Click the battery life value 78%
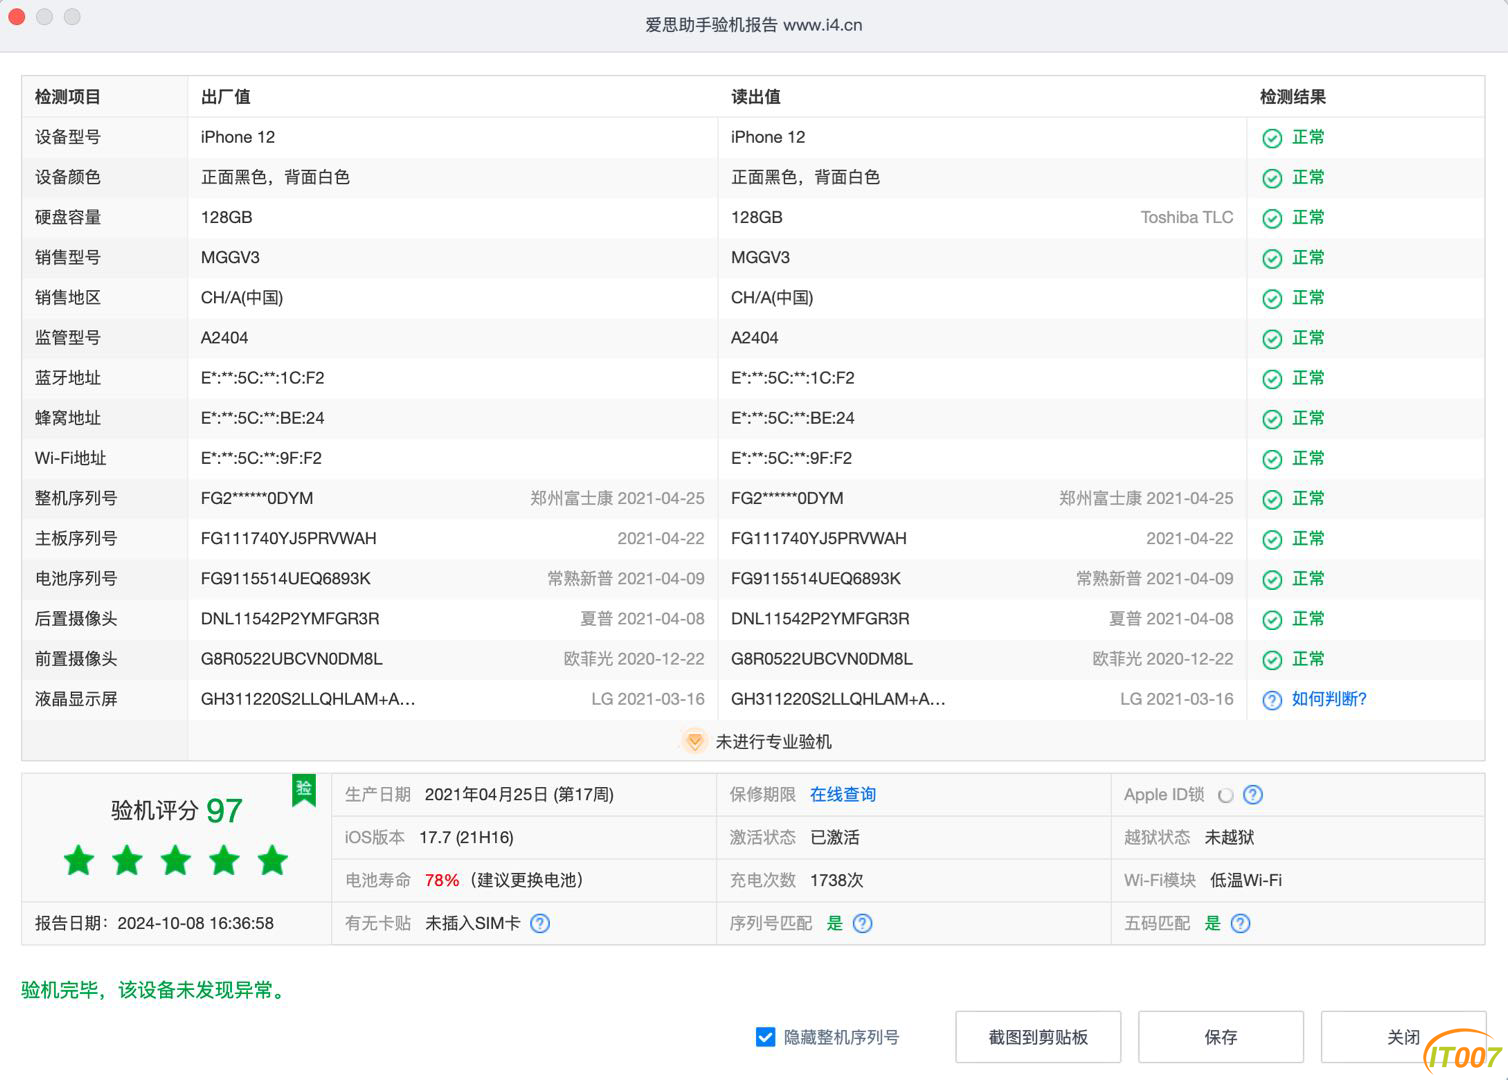The width and height of the screenshot is (1508, 1080). [441, 880]
